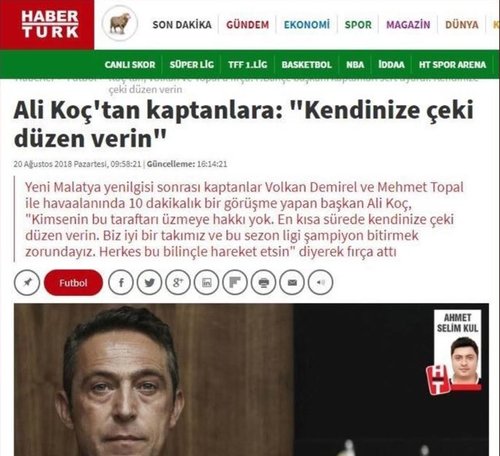Select the SÜPER LİG tab
This screenshot has height=456, width=500.
pos(192,64)
